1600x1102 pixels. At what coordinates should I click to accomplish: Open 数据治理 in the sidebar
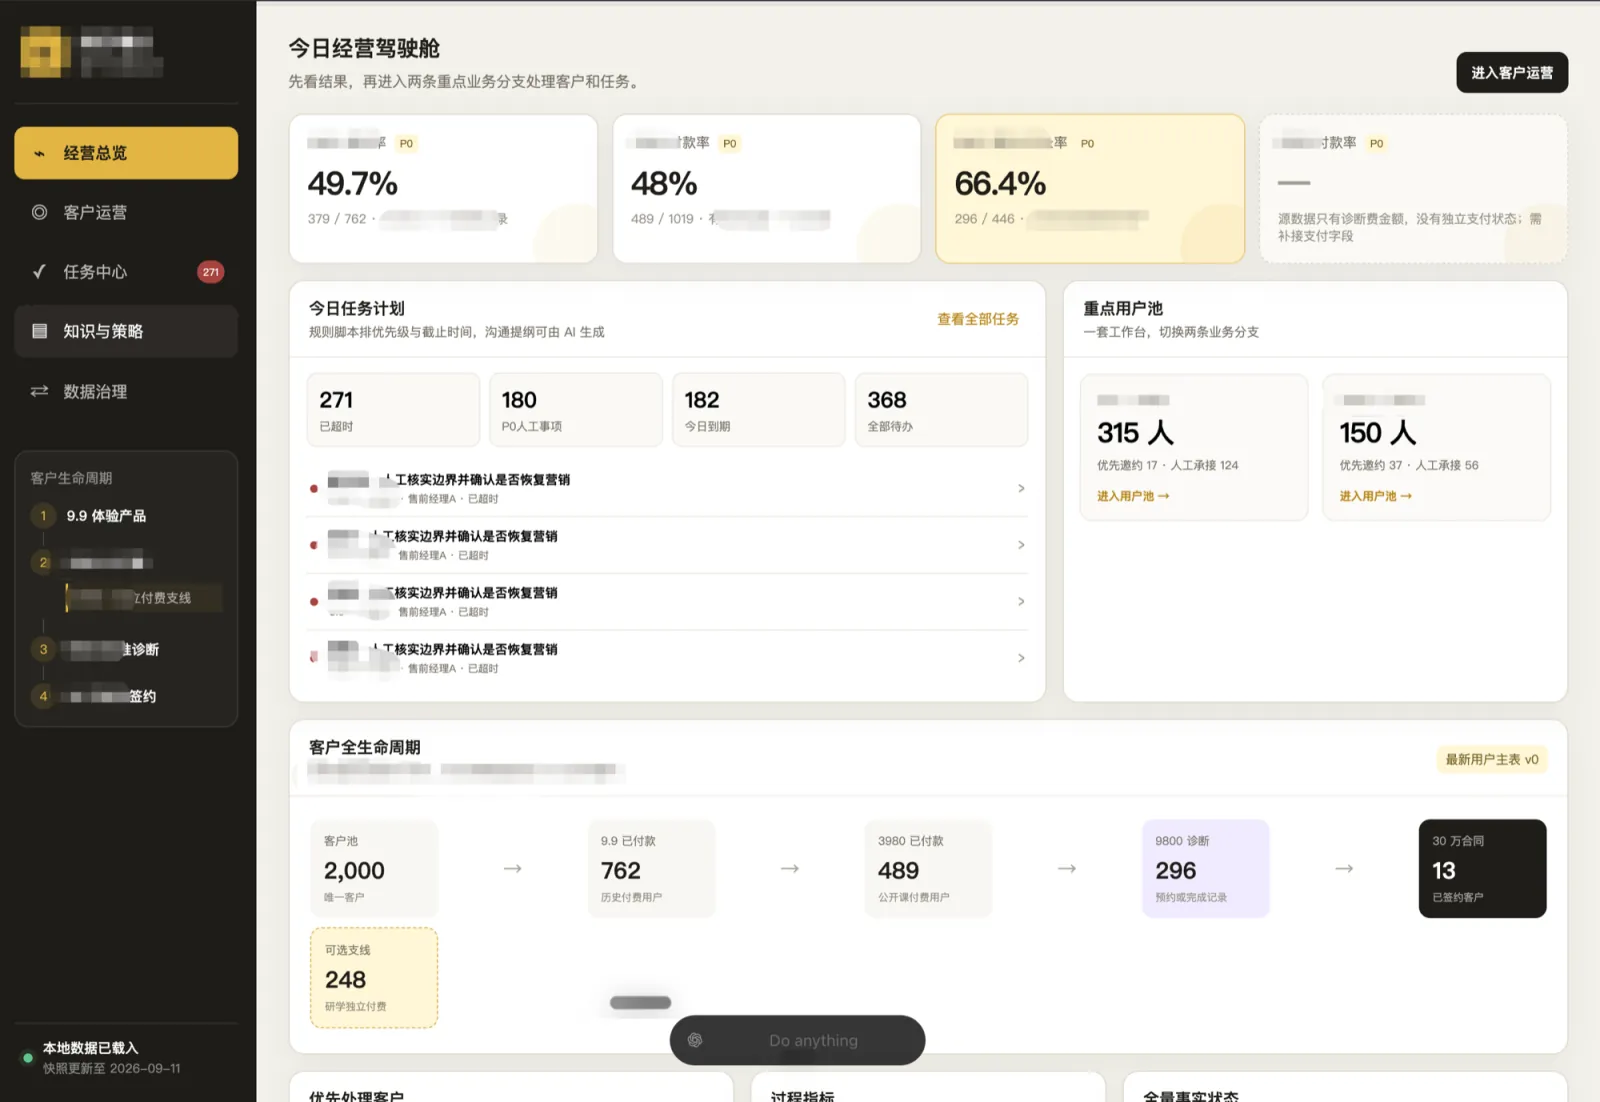click(126, 391)
